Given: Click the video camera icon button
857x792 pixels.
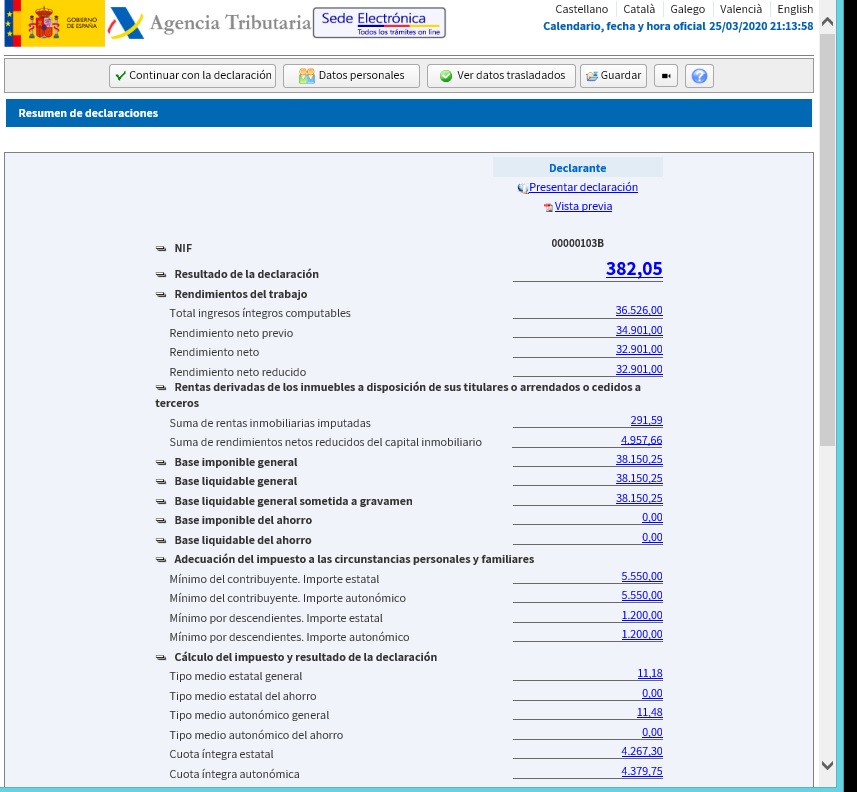Looking at the screenshot, I should click(666, 76).
